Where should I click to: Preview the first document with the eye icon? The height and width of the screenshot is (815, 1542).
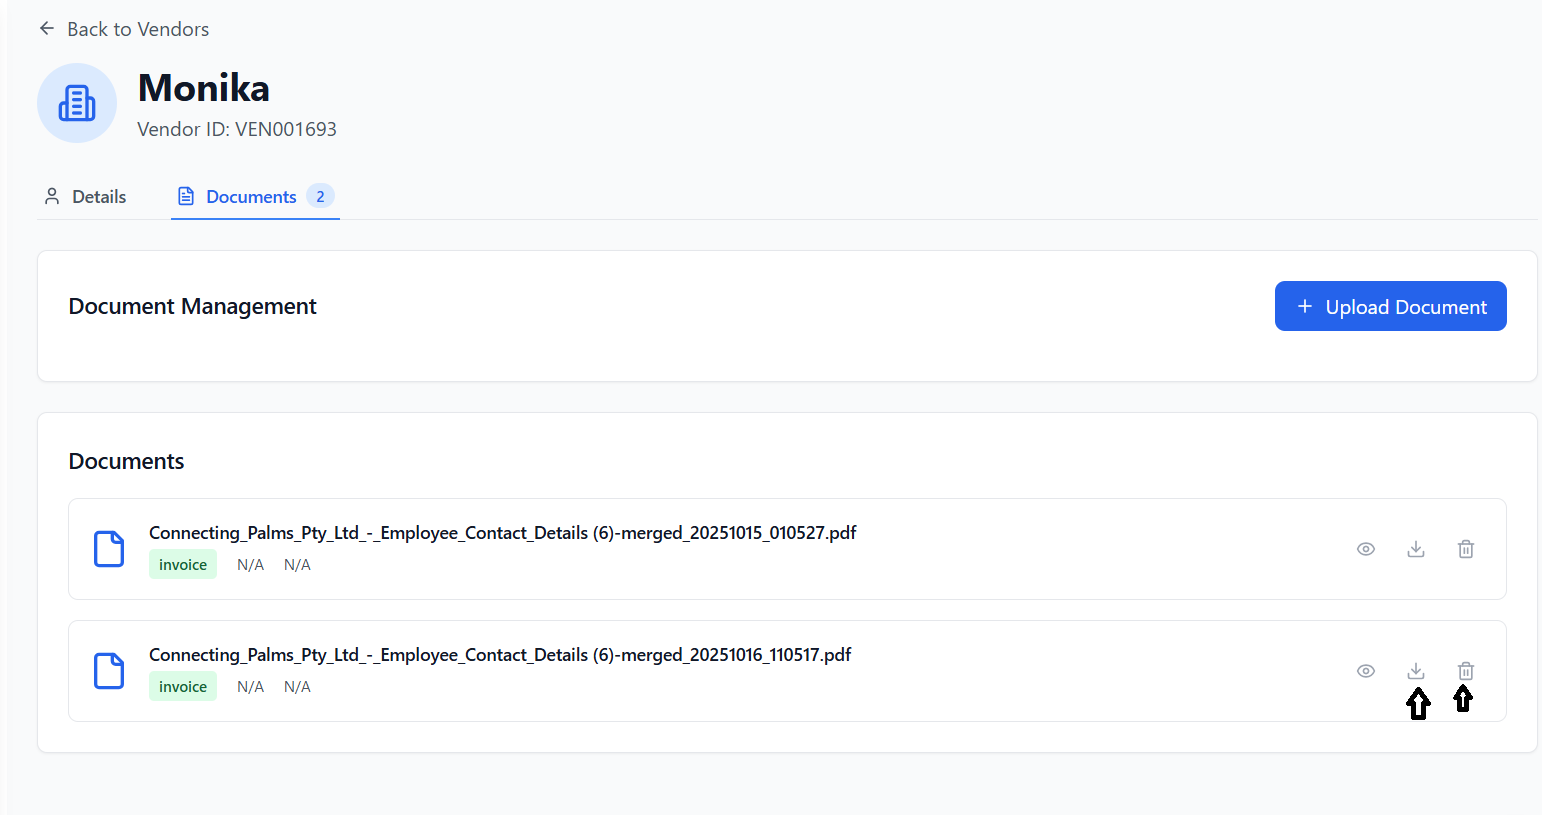pyautogui.click(x=1366, y=549)
